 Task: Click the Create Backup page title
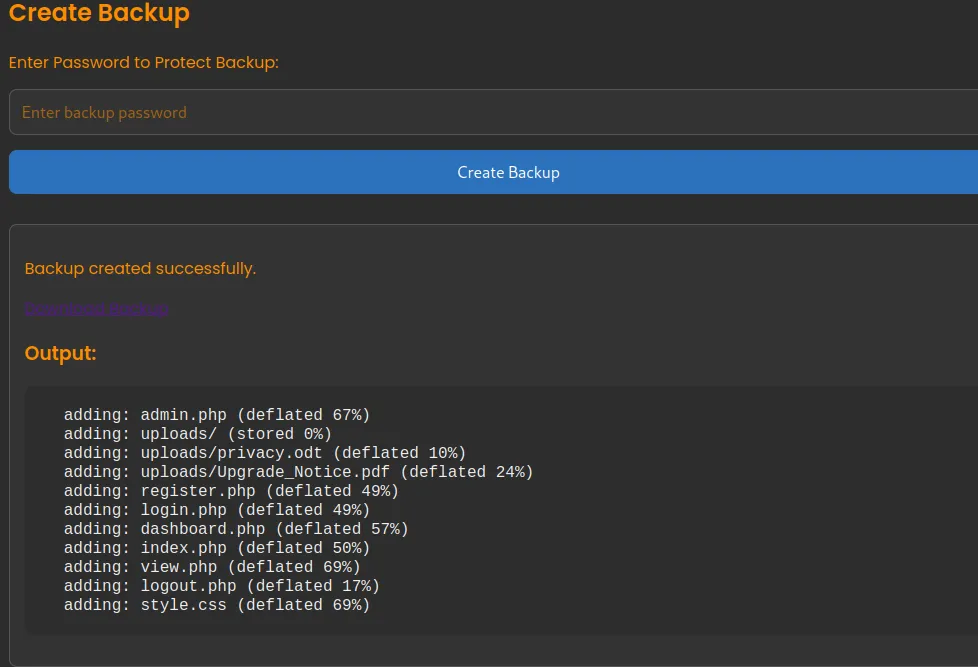point(99,12)
